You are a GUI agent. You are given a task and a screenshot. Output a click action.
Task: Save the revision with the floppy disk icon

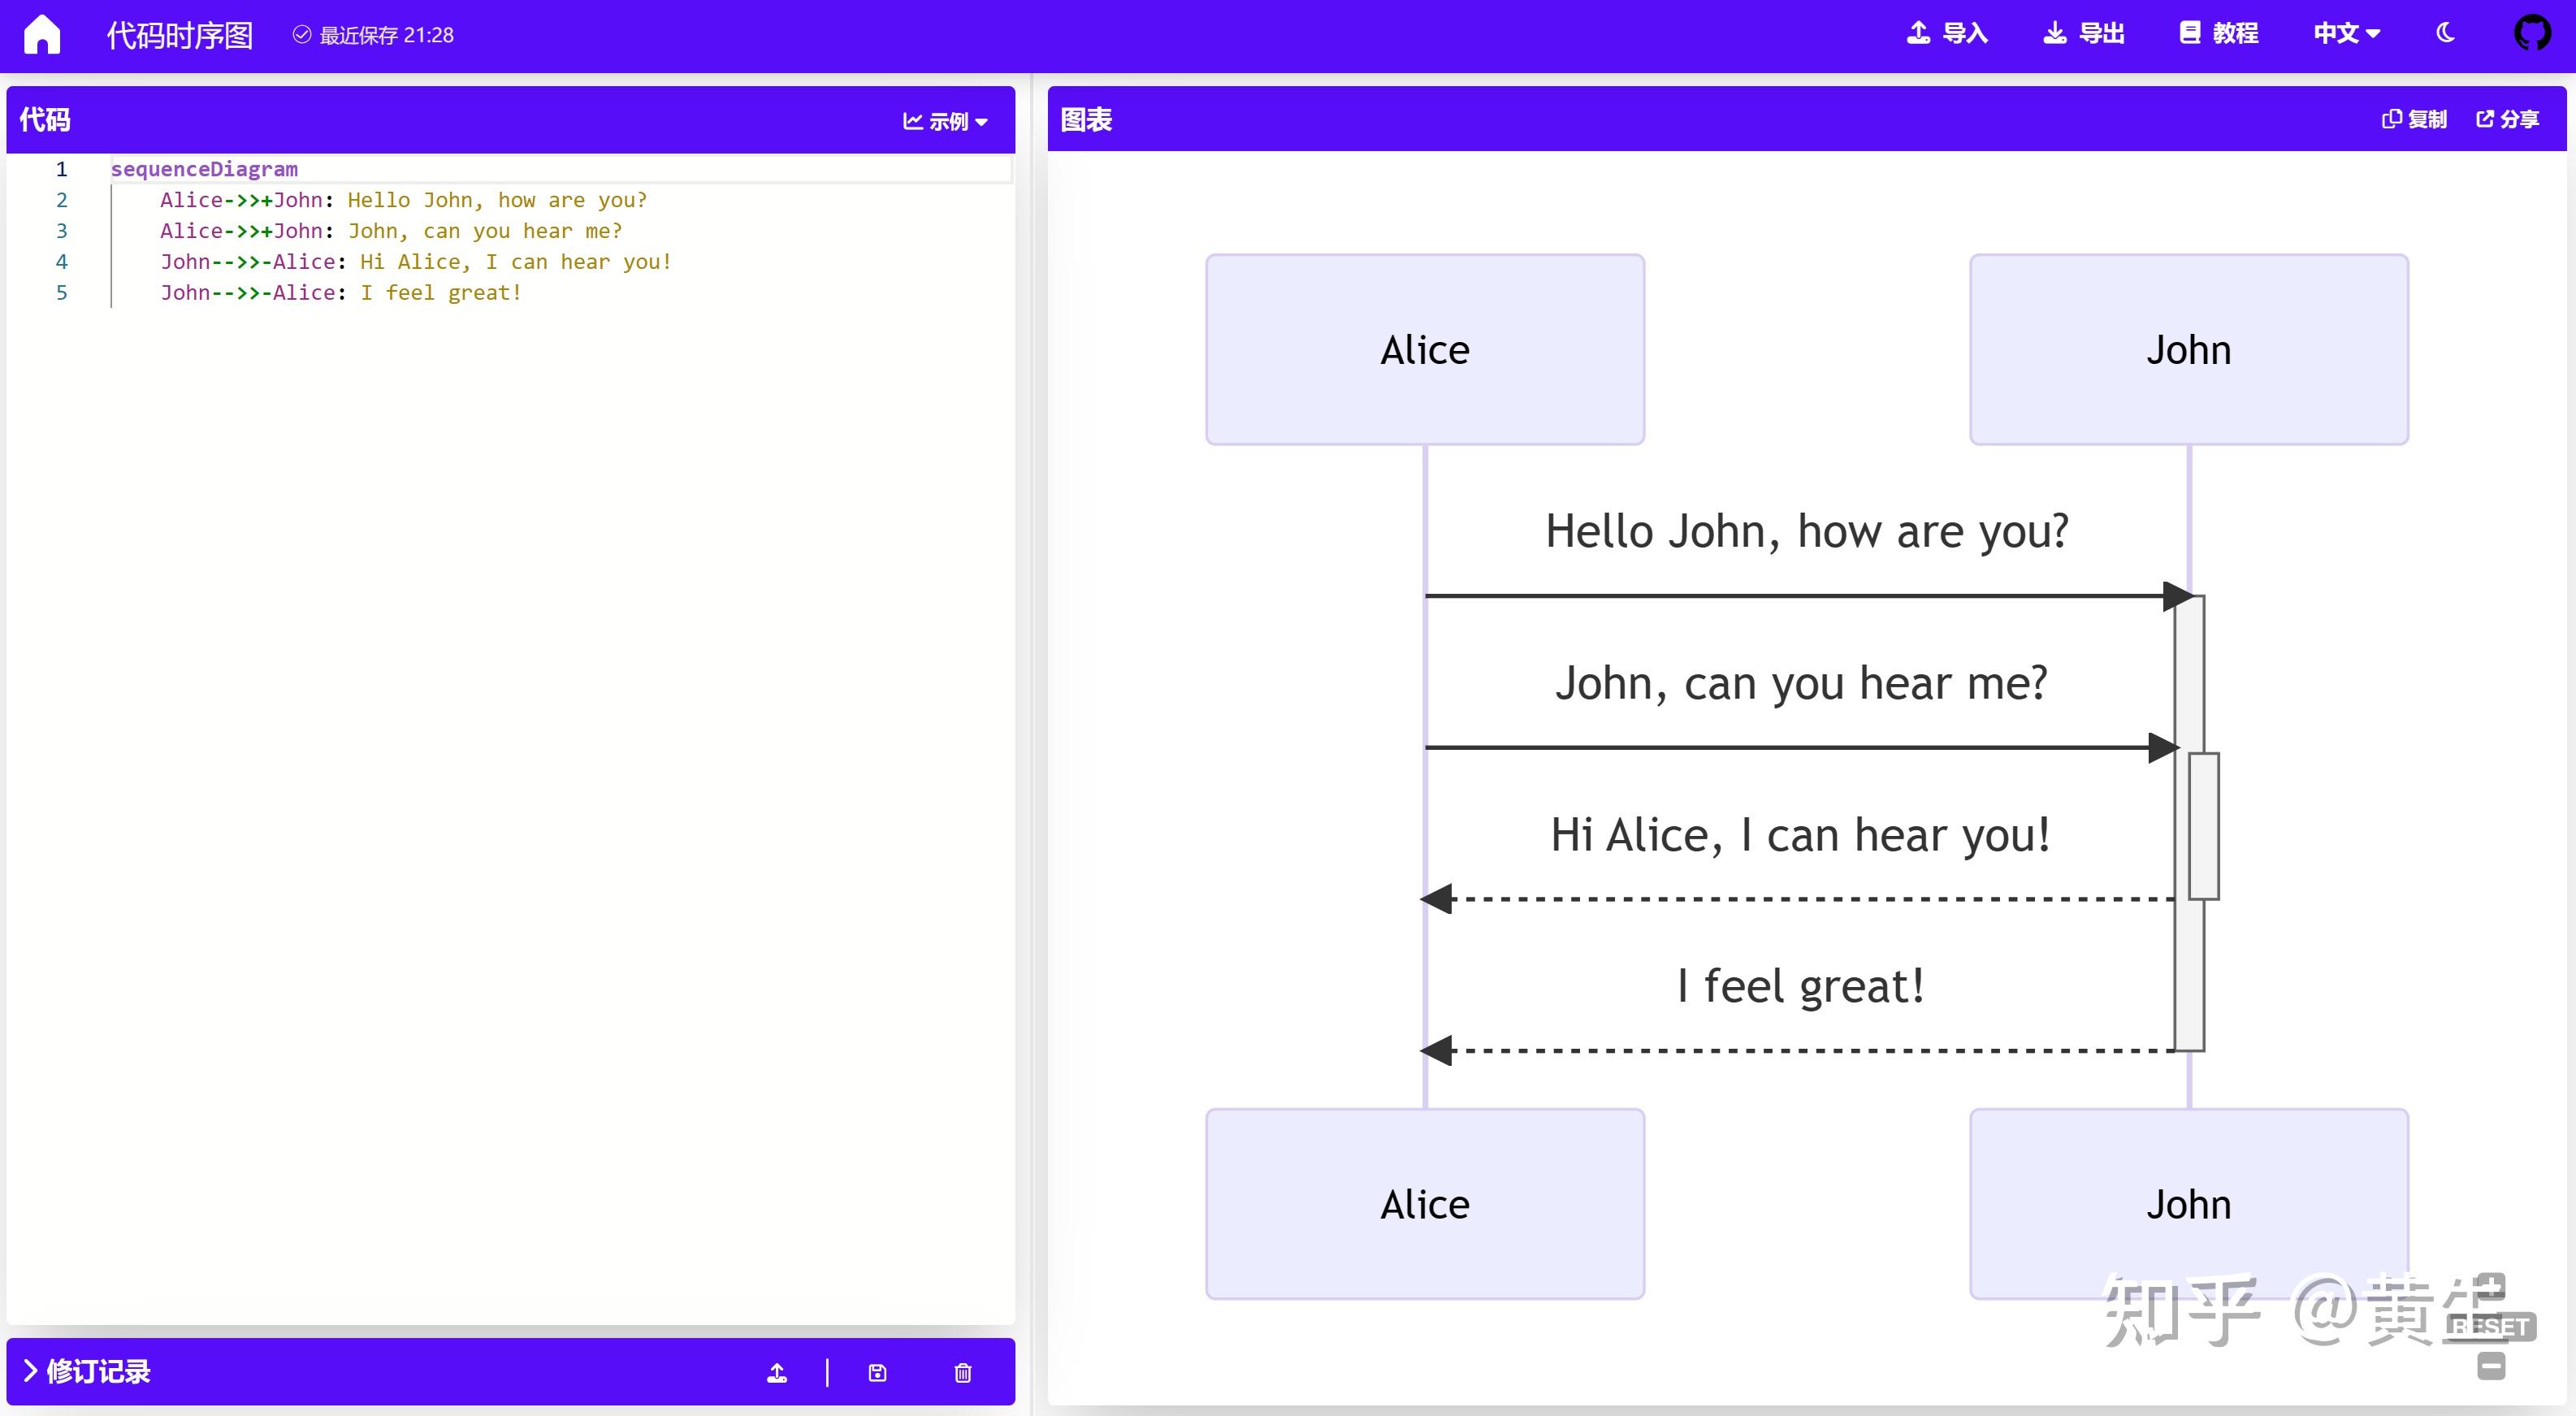[877, 1372]
